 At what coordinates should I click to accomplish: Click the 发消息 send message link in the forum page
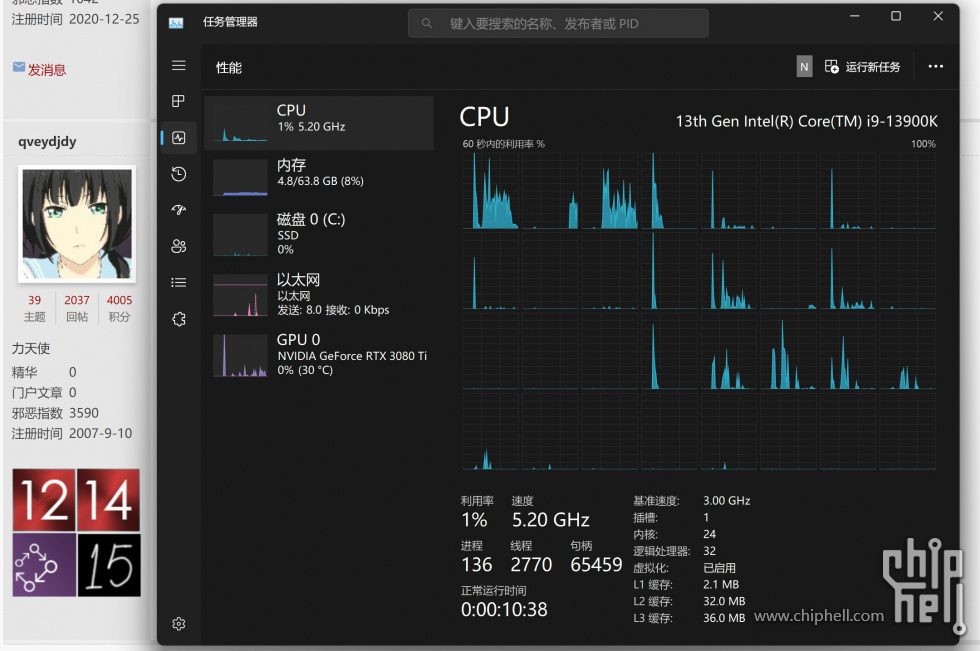click(47, 70)
